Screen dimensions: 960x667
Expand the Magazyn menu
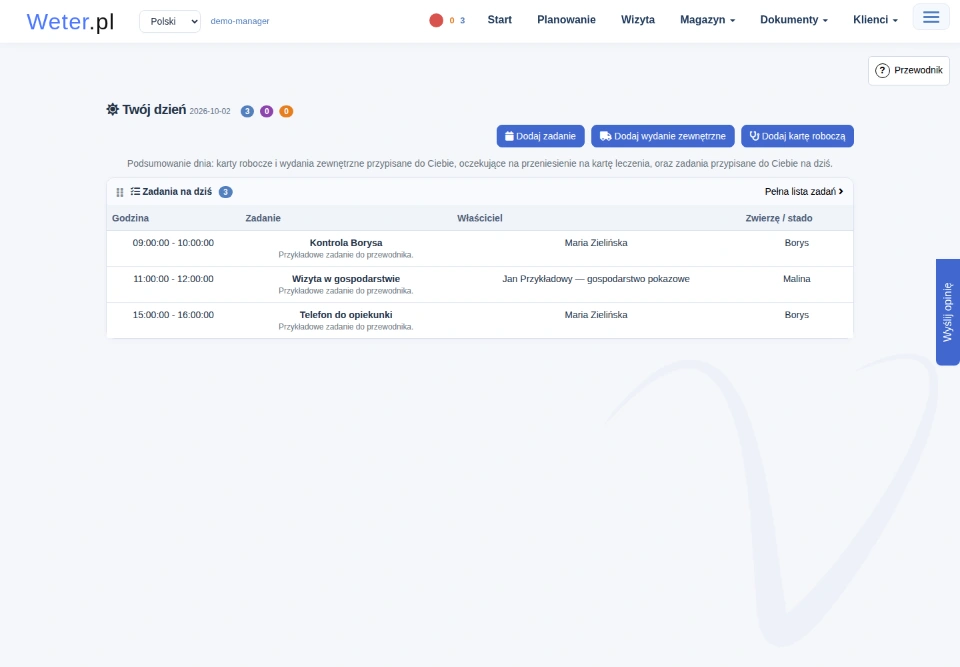point(707,20)
